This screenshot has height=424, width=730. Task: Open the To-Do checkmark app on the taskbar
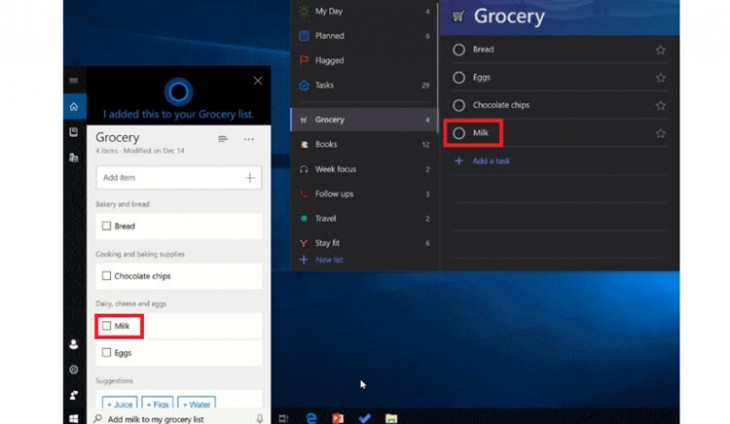[x=365, y=418]
